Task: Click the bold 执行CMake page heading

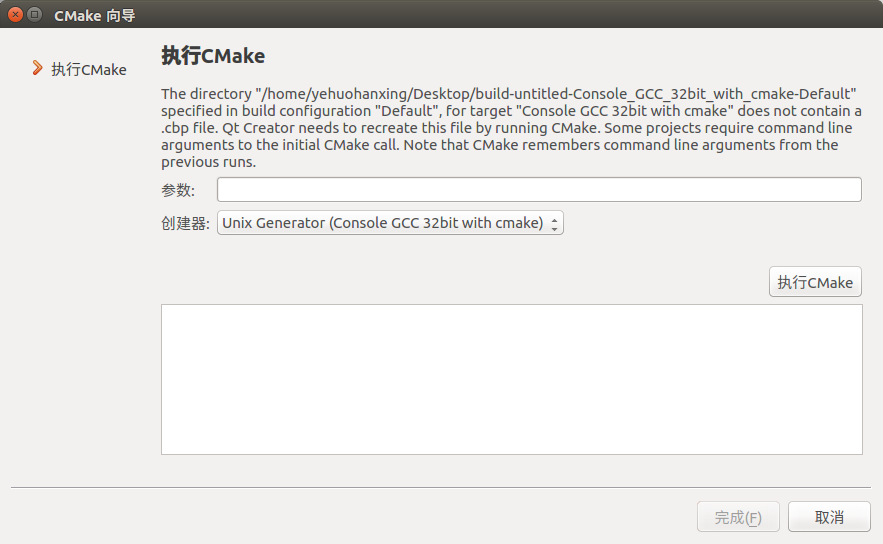Action: pos(213,56)
